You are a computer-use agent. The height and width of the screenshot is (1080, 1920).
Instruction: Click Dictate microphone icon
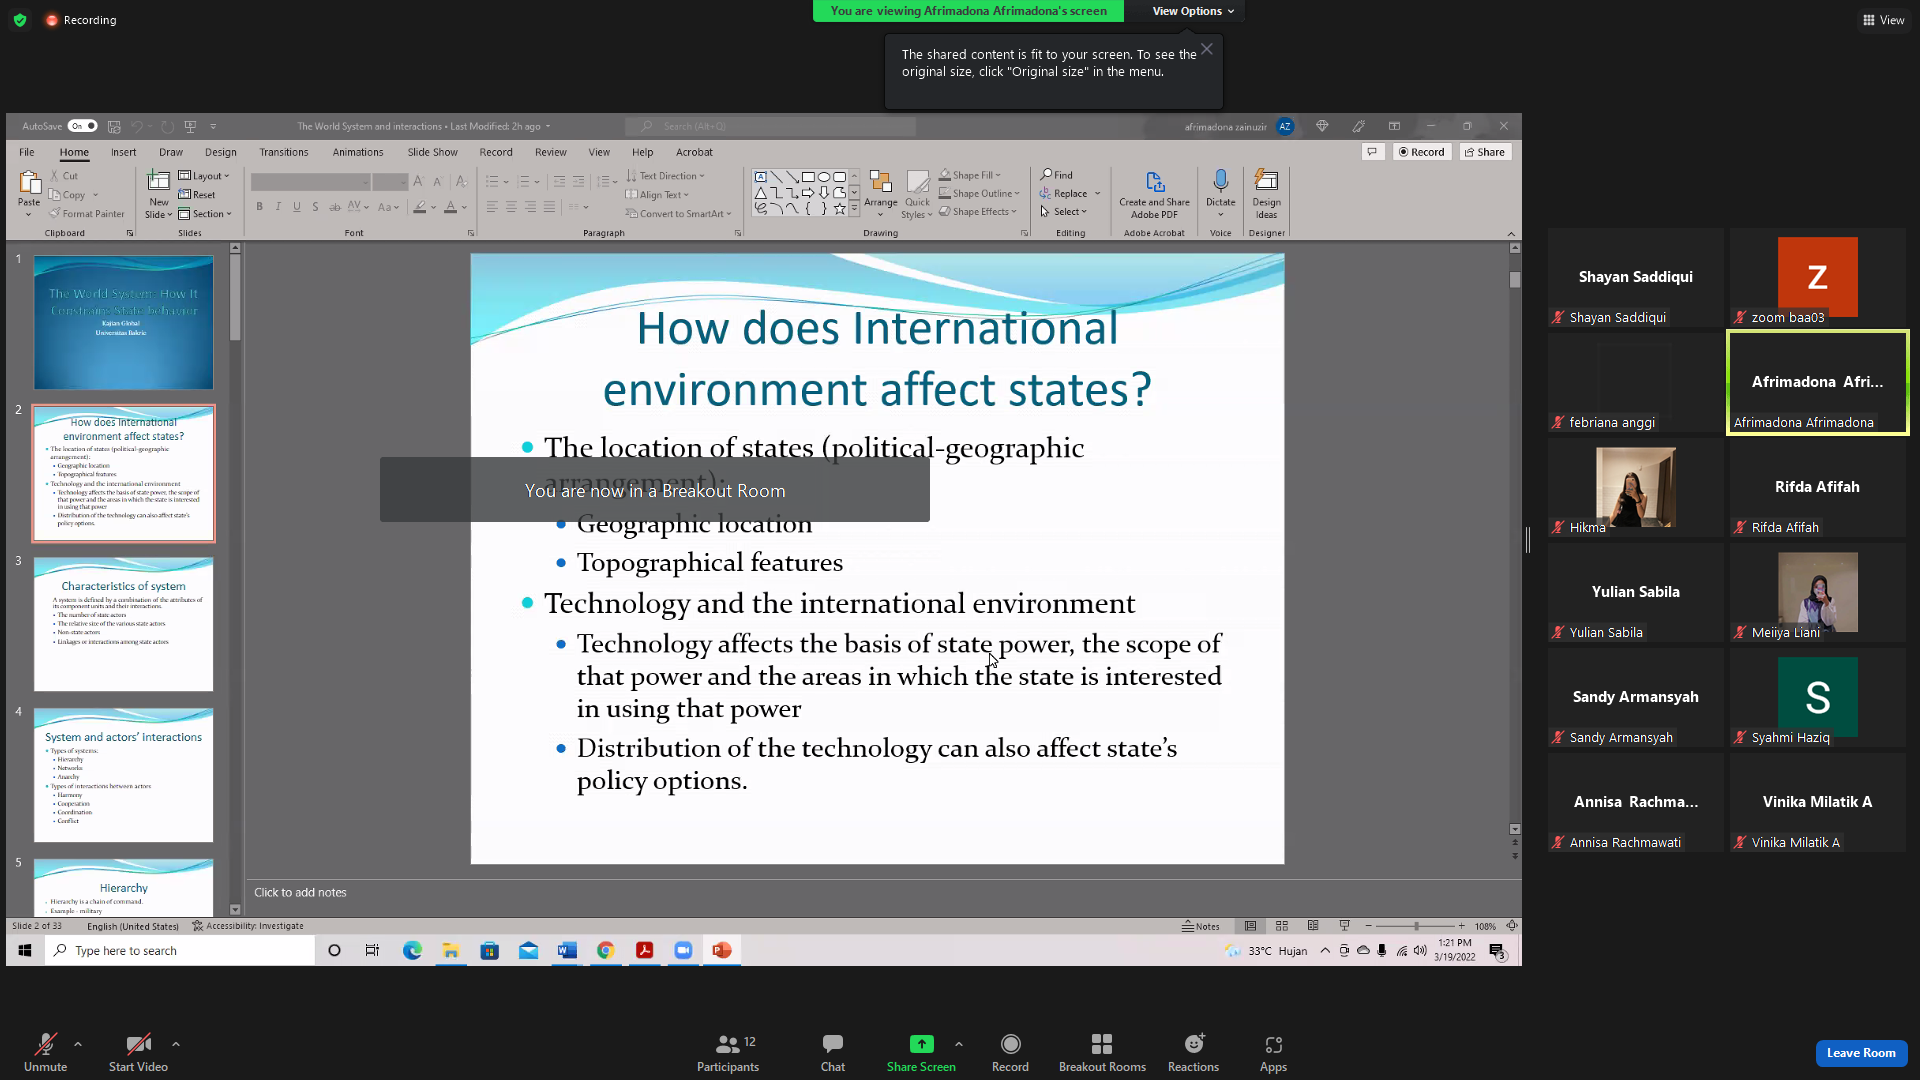point(1220,181)
